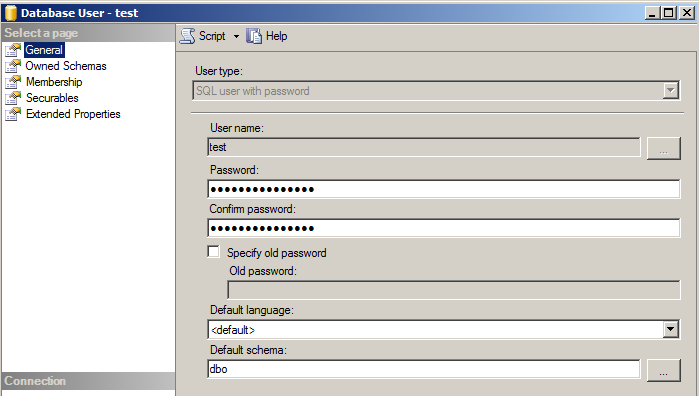Click the browse button beside Default schema
Screen dimensions: 699x396
click(x=663, y=370)
